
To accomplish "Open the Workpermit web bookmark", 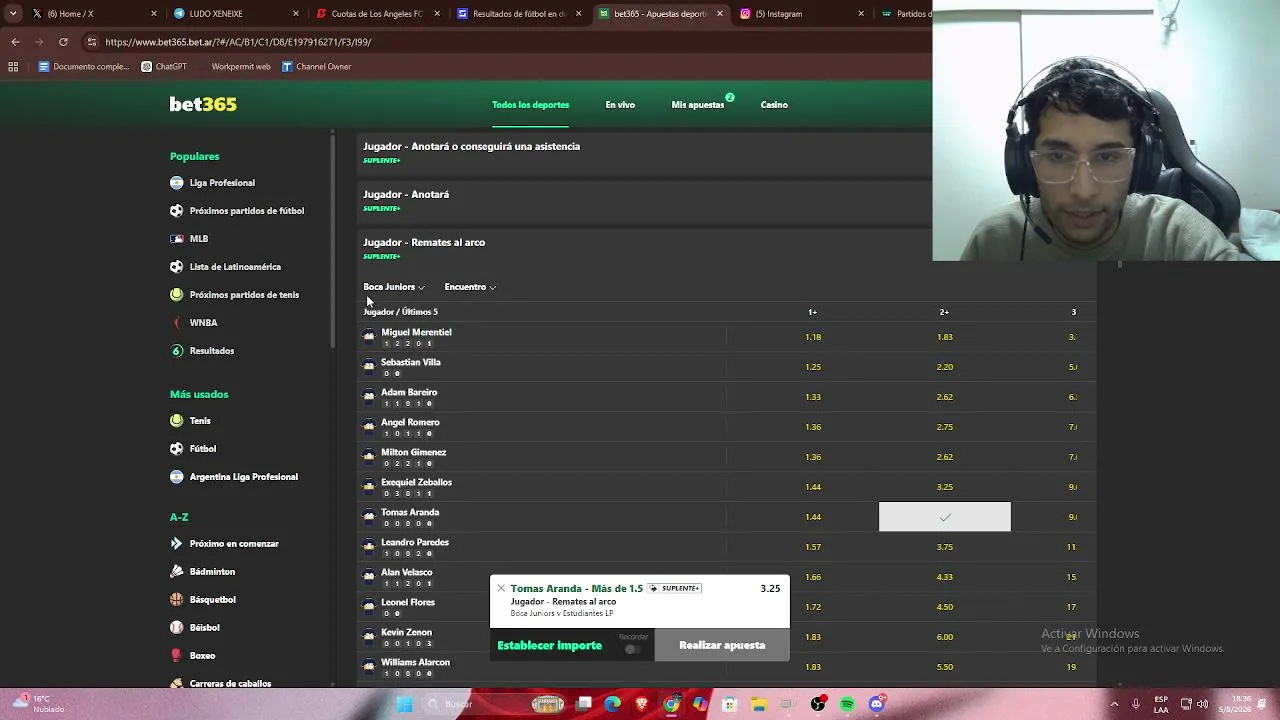I will 241,67.
